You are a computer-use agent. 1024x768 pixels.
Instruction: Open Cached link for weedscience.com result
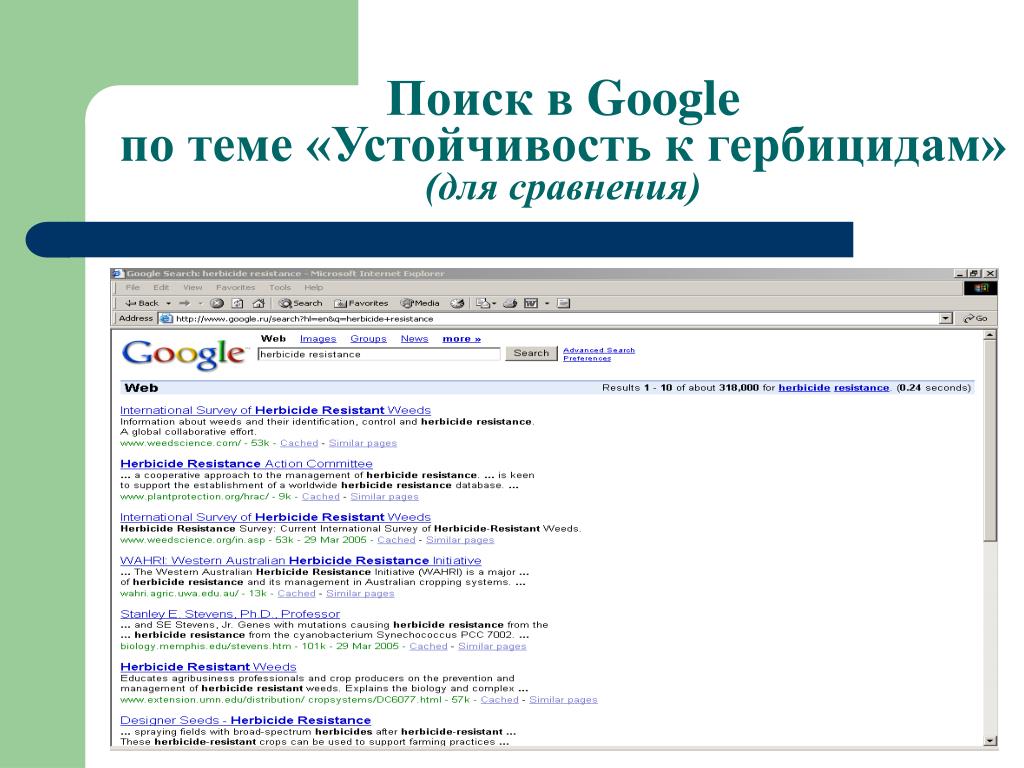point(299,443)
